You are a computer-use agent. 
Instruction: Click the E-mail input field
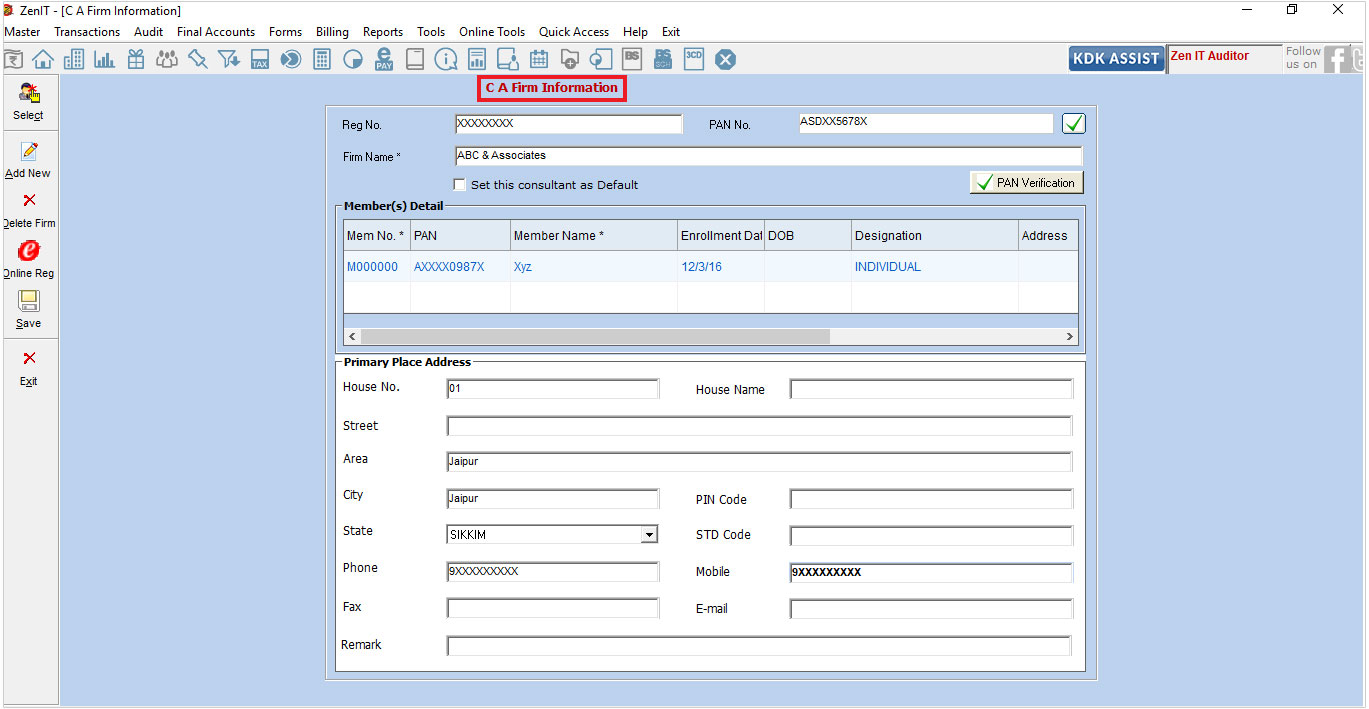click(930, 609)
